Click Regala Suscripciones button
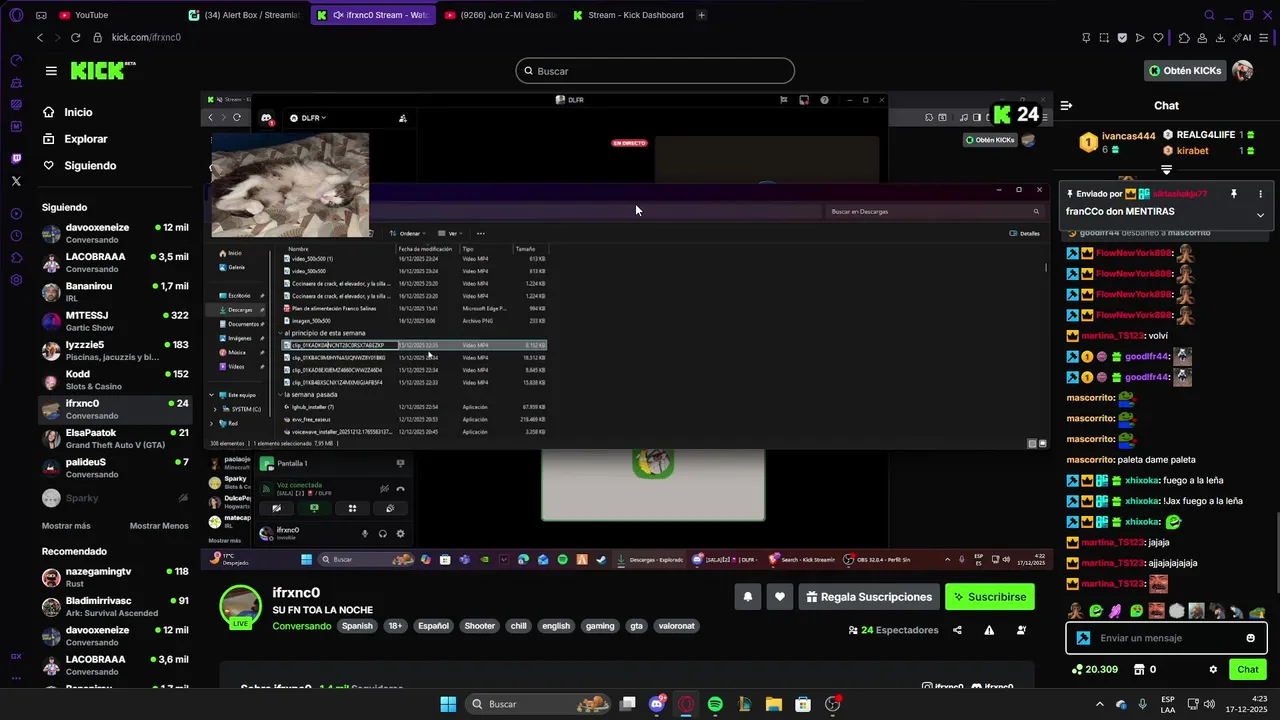 (x=869, y=597)
